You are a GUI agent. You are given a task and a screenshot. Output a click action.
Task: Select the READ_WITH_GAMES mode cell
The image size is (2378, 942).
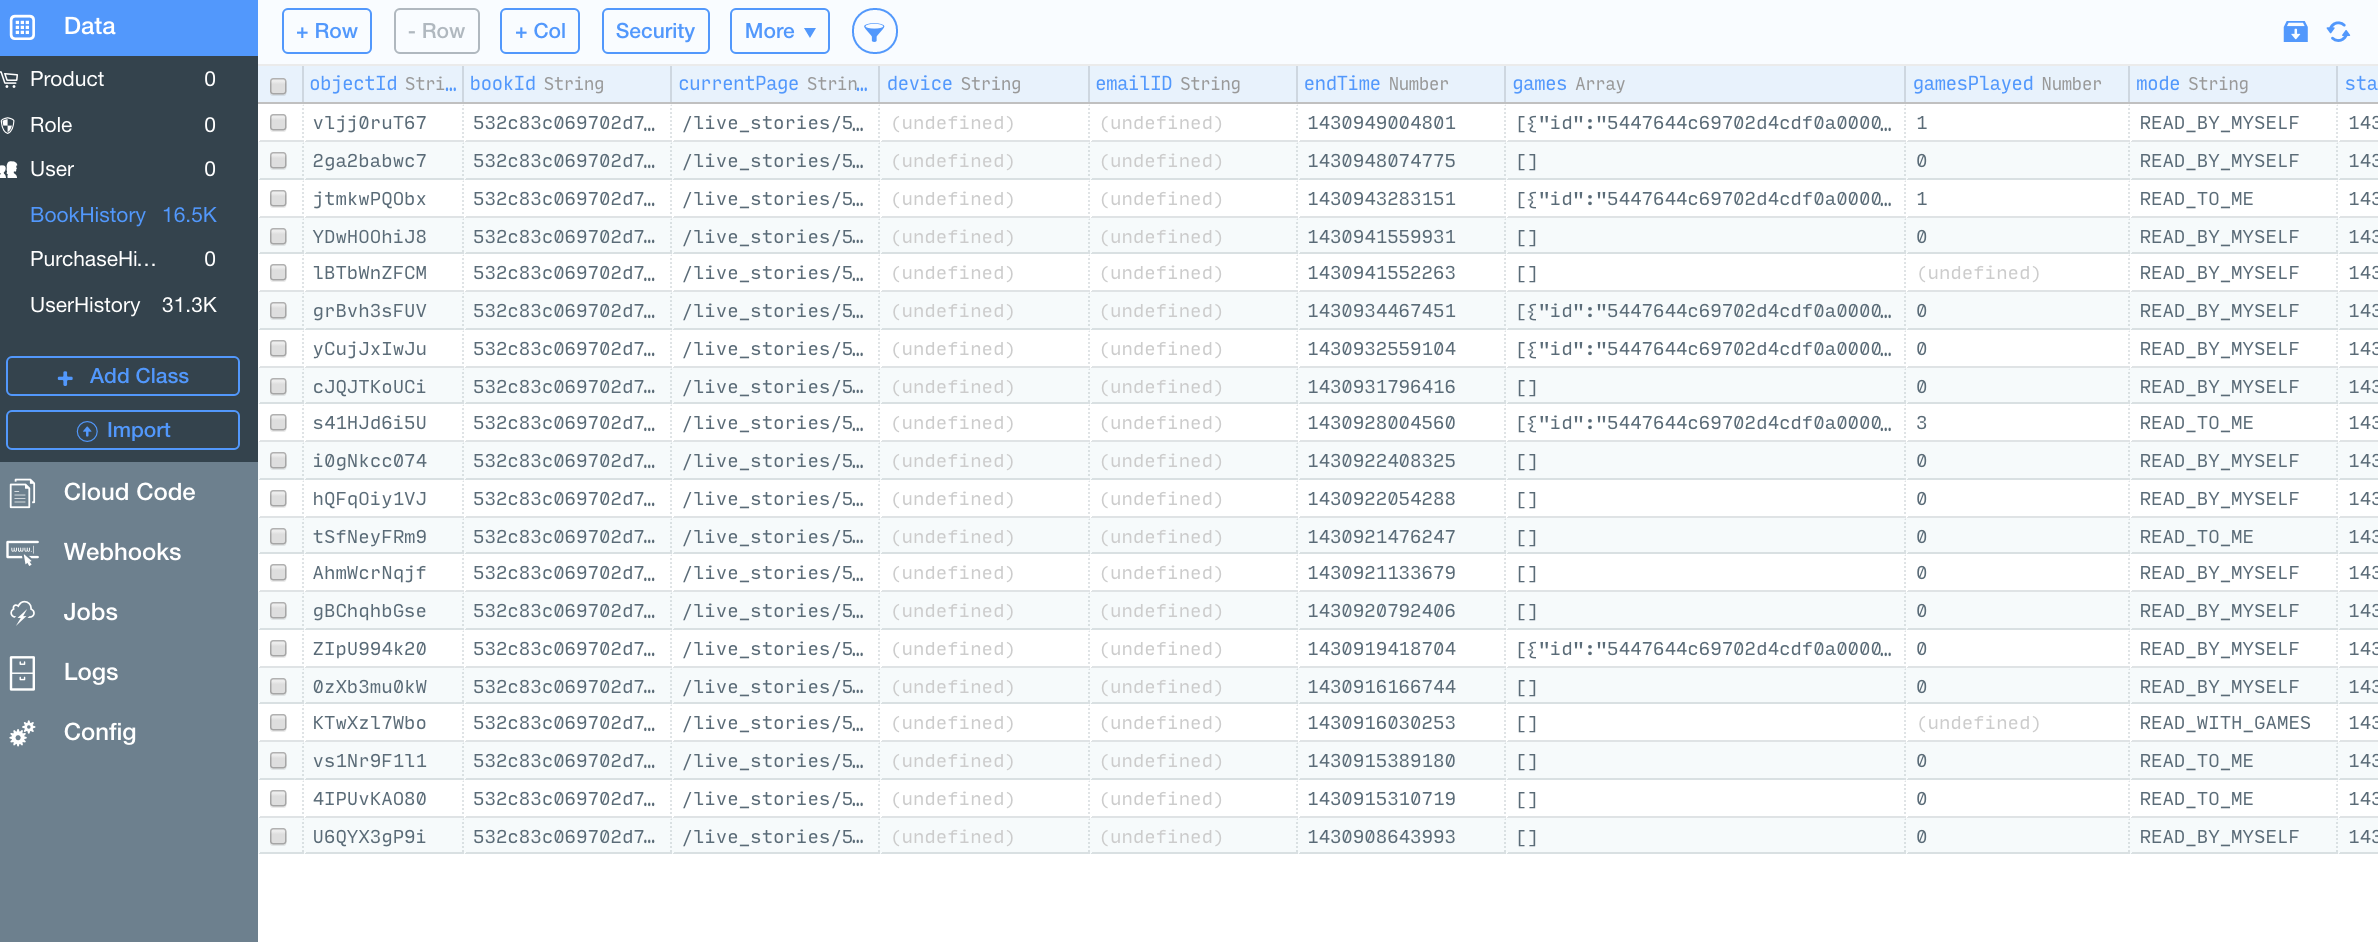tap(2233, 723)
